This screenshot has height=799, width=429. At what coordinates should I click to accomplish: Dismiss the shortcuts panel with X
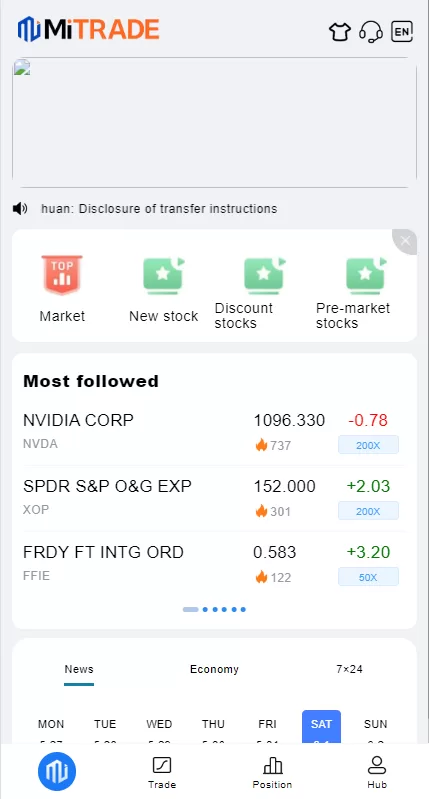[x=406, y=241]
